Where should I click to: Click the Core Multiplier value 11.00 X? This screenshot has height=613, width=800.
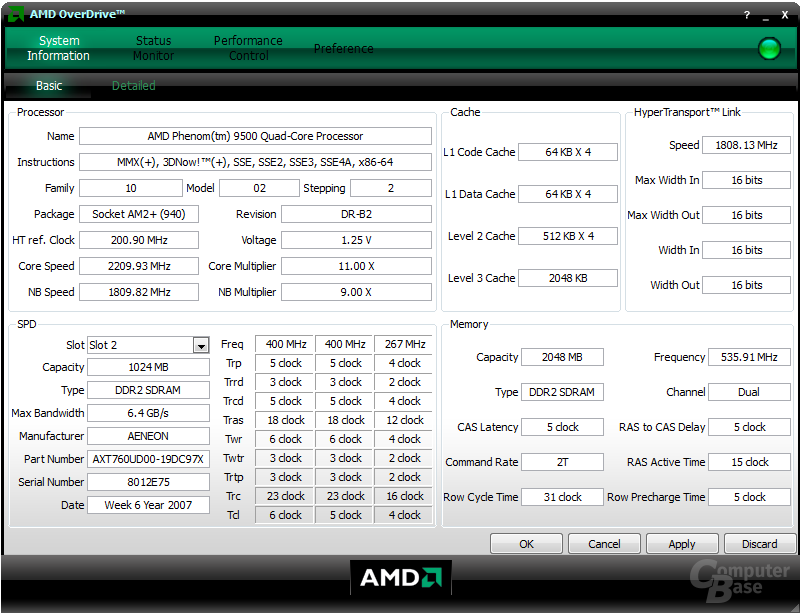point(356,266)
